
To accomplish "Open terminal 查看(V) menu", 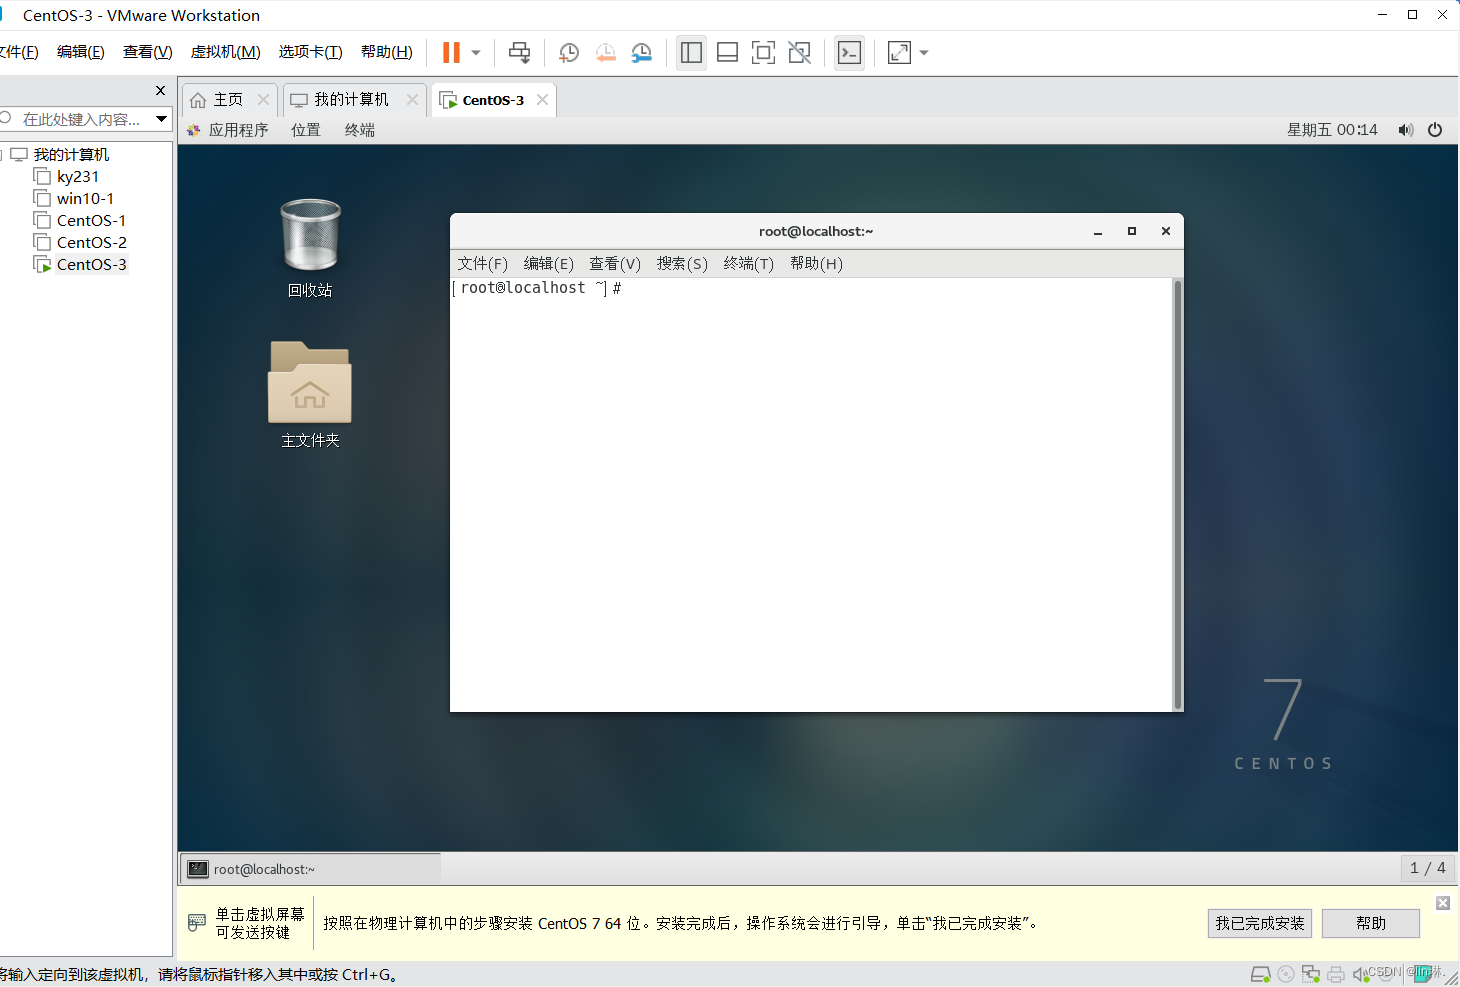I will [615, 264].
